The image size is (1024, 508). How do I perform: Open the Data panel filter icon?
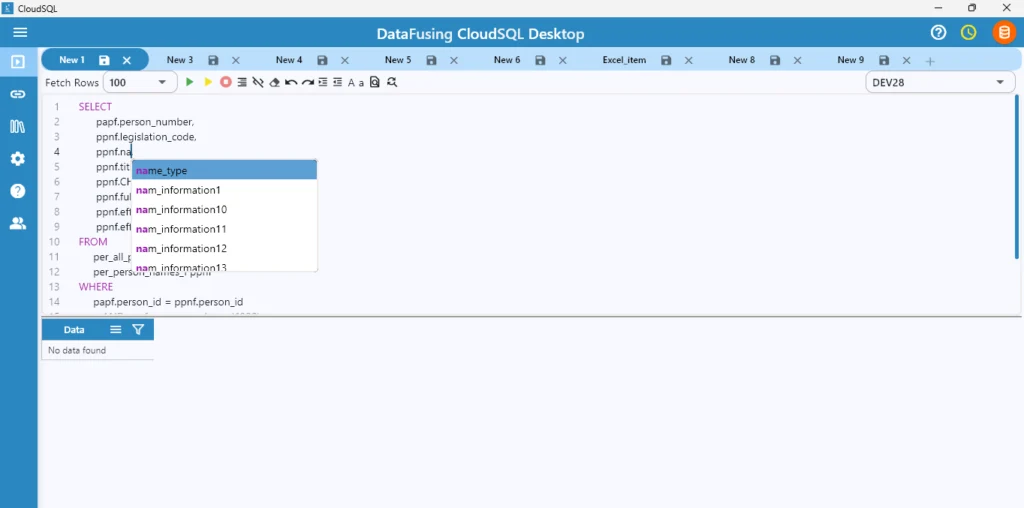(138, 330)
